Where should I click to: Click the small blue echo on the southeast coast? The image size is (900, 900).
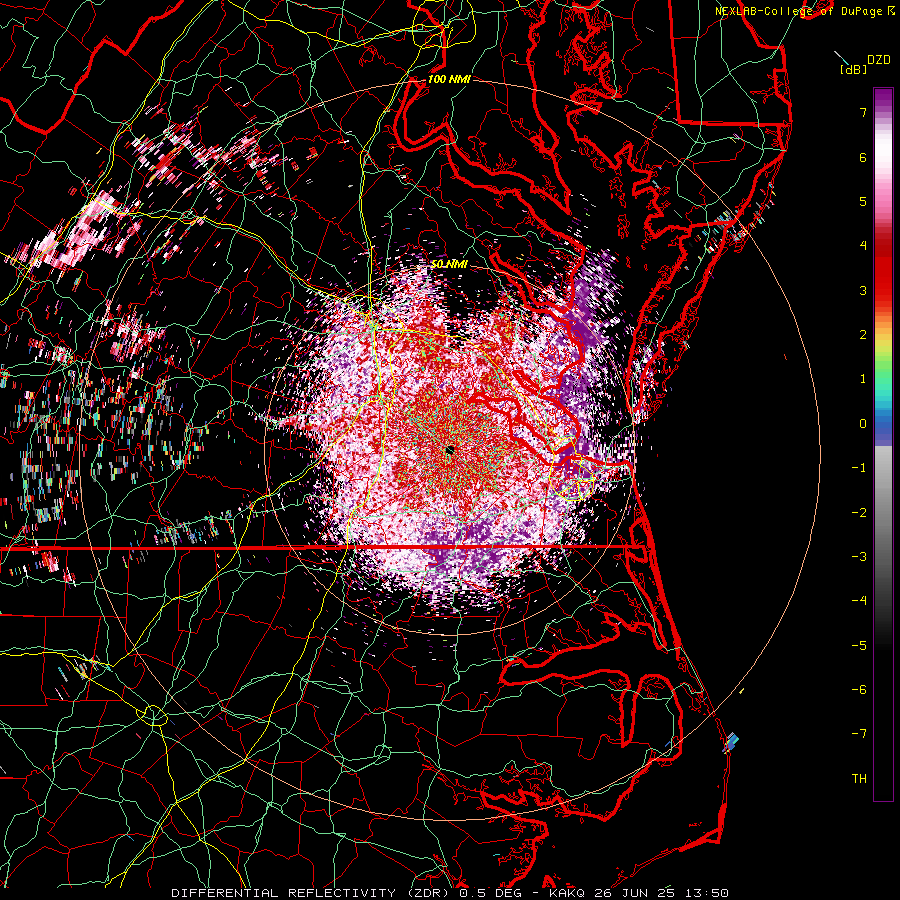[x=731, y=742]
